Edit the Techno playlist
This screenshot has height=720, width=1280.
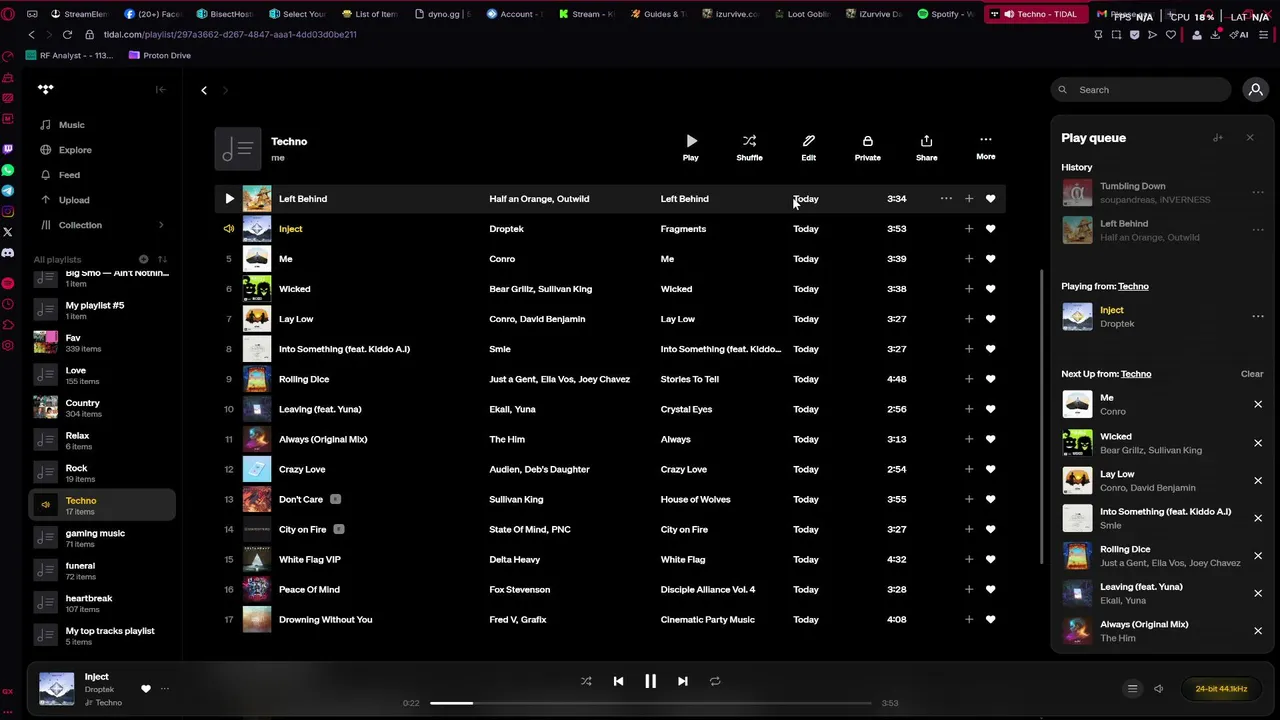(x=808, y=147)
